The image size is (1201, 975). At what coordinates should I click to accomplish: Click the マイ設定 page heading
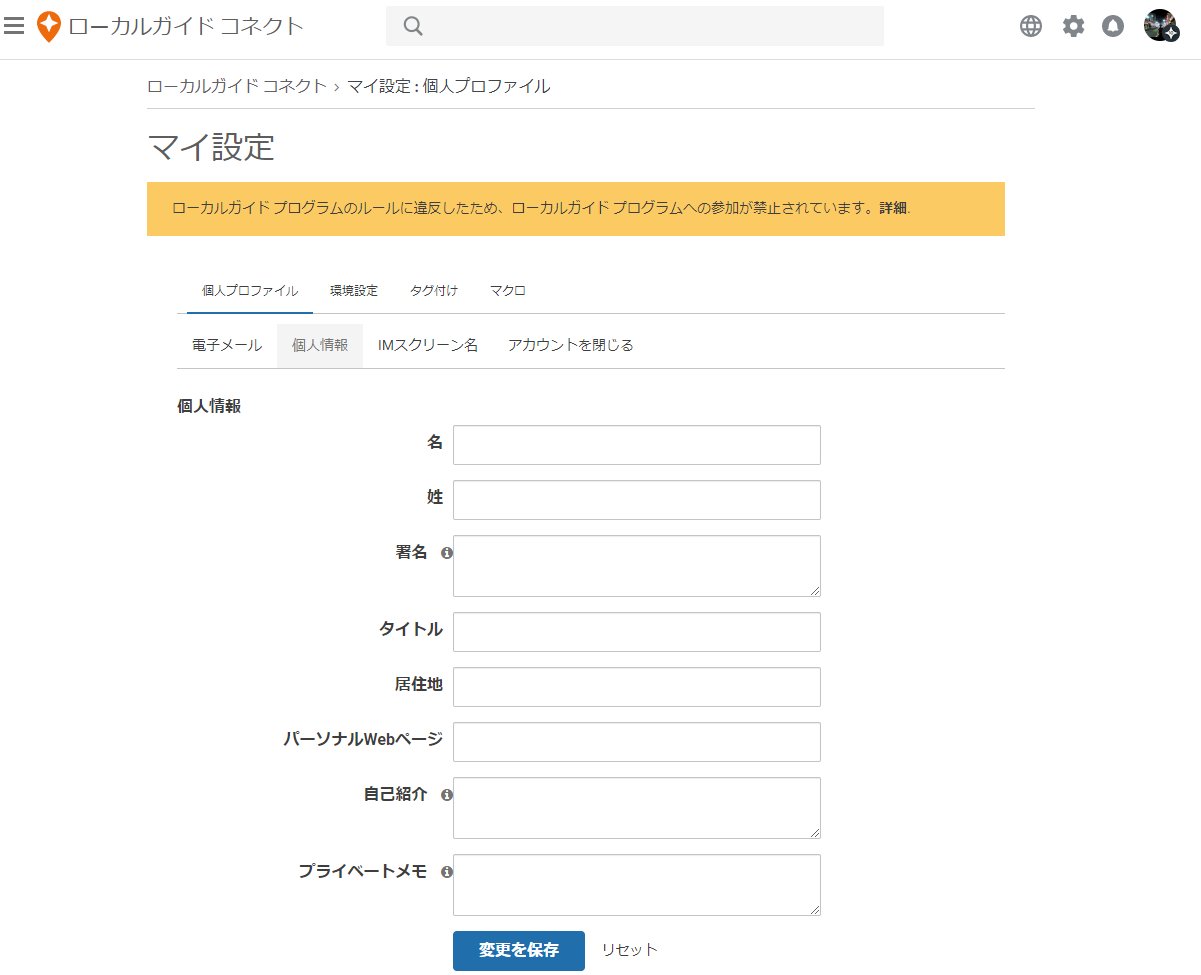211,147
